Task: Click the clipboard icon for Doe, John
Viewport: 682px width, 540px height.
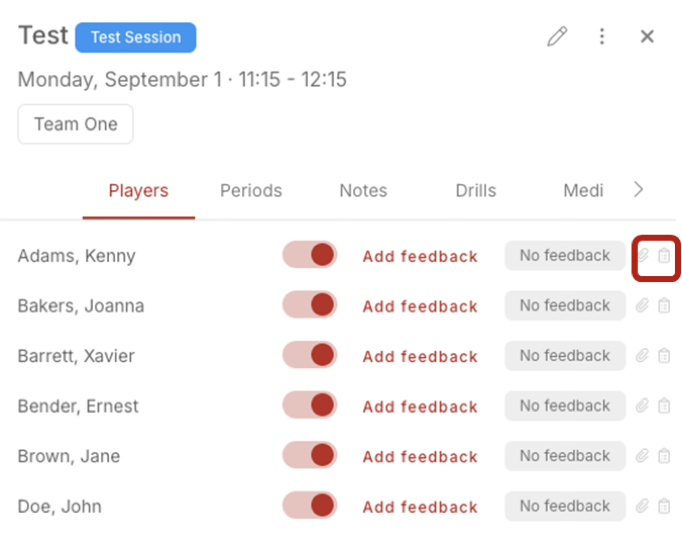Action: coord(664,506)
